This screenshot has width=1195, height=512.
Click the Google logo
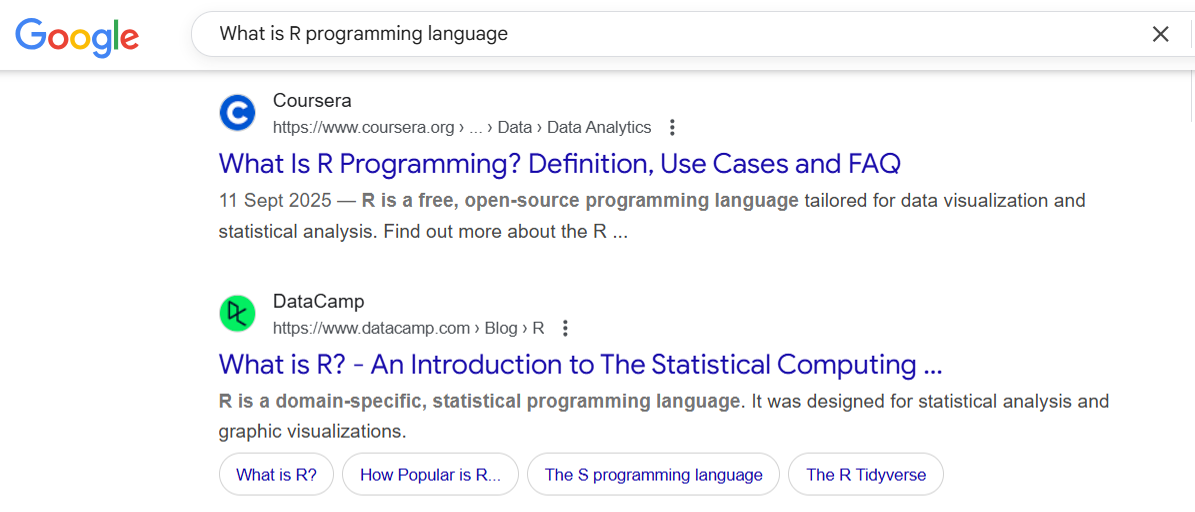(x=77, y=36)
